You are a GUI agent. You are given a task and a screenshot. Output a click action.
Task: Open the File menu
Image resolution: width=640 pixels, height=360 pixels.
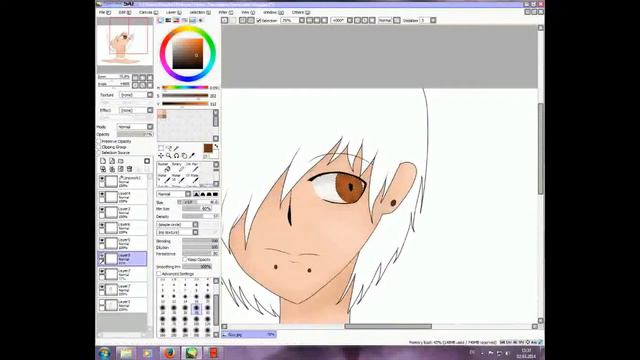104,12
